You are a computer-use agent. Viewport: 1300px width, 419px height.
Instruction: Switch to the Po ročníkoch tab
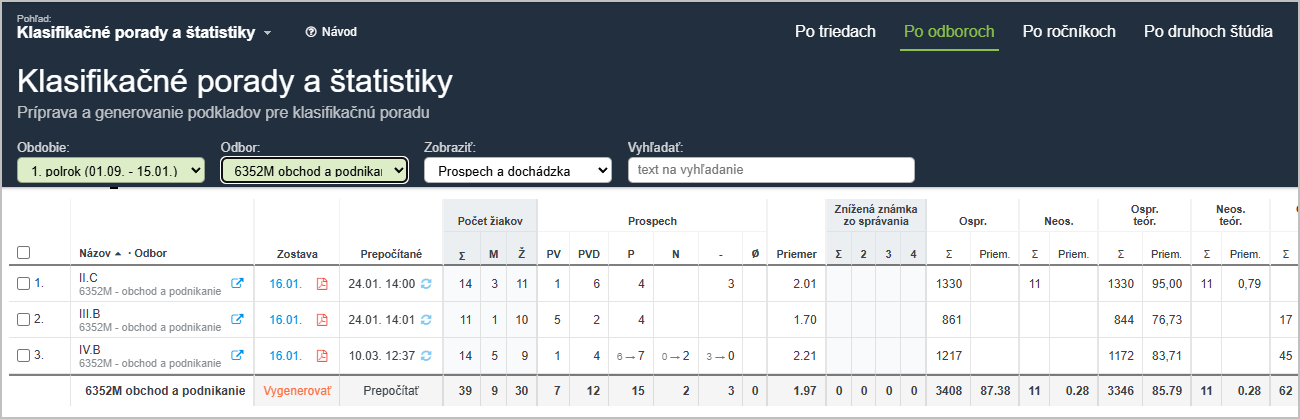tap(1069, 32)
